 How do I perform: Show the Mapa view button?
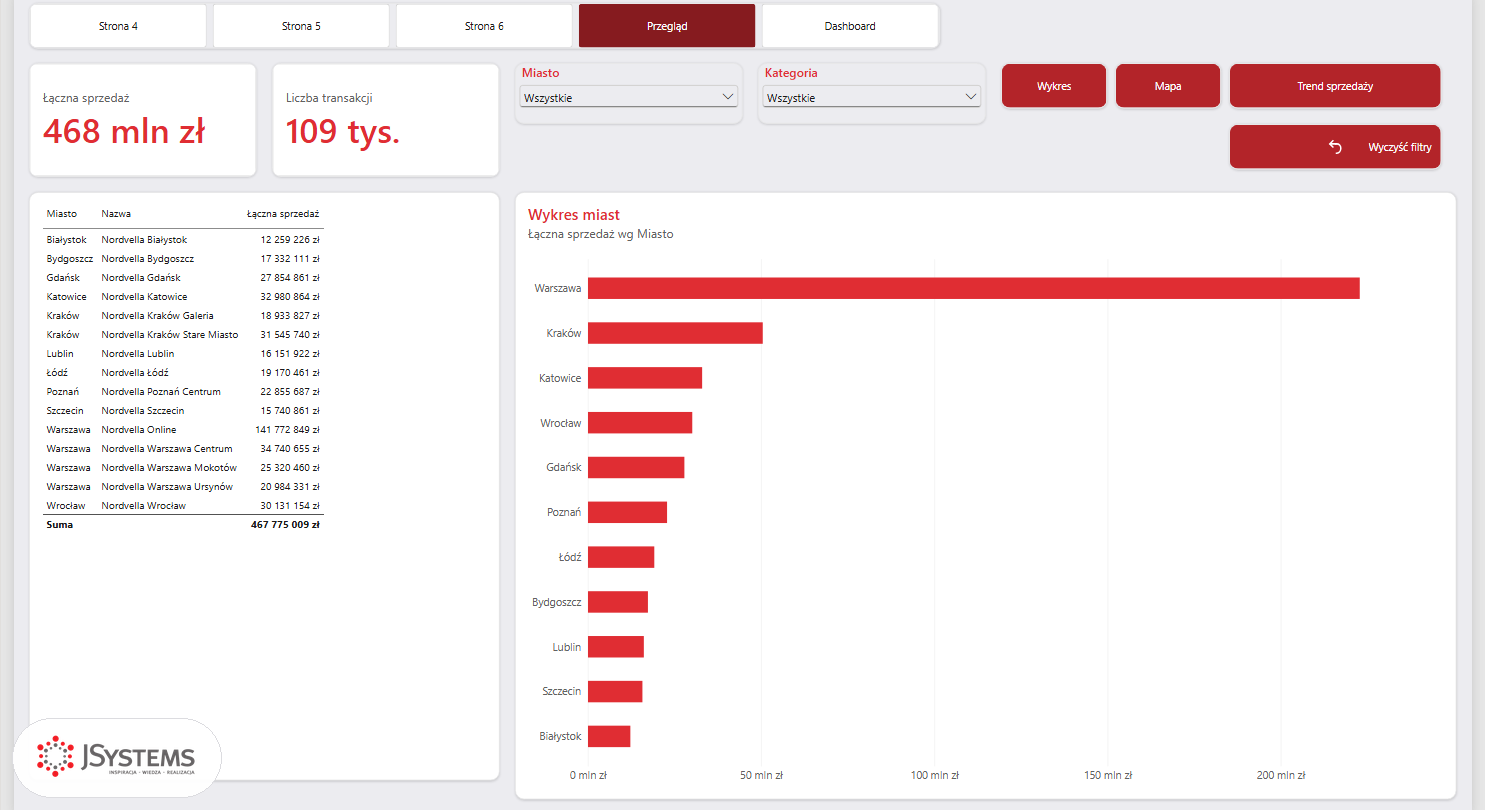coord(1168,86)
